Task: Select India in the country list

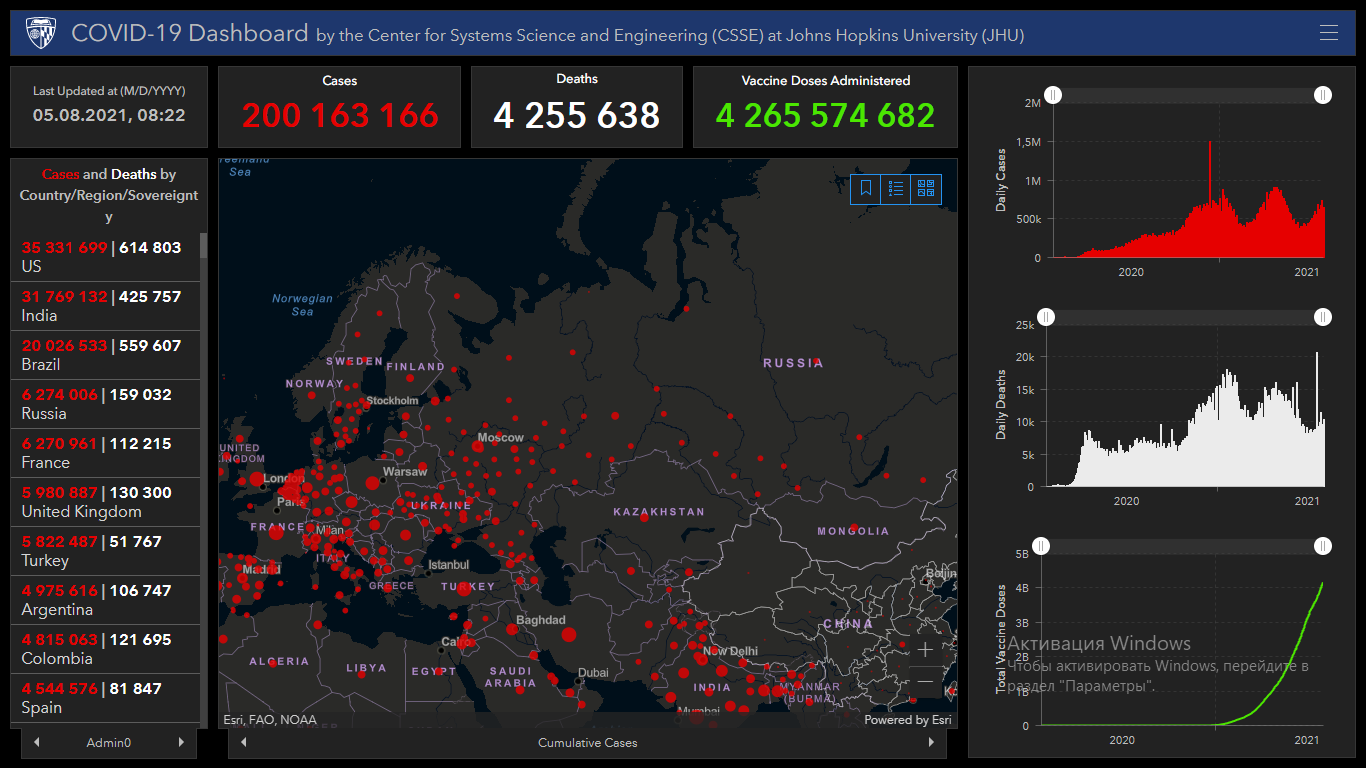Action: coord(100,306)
